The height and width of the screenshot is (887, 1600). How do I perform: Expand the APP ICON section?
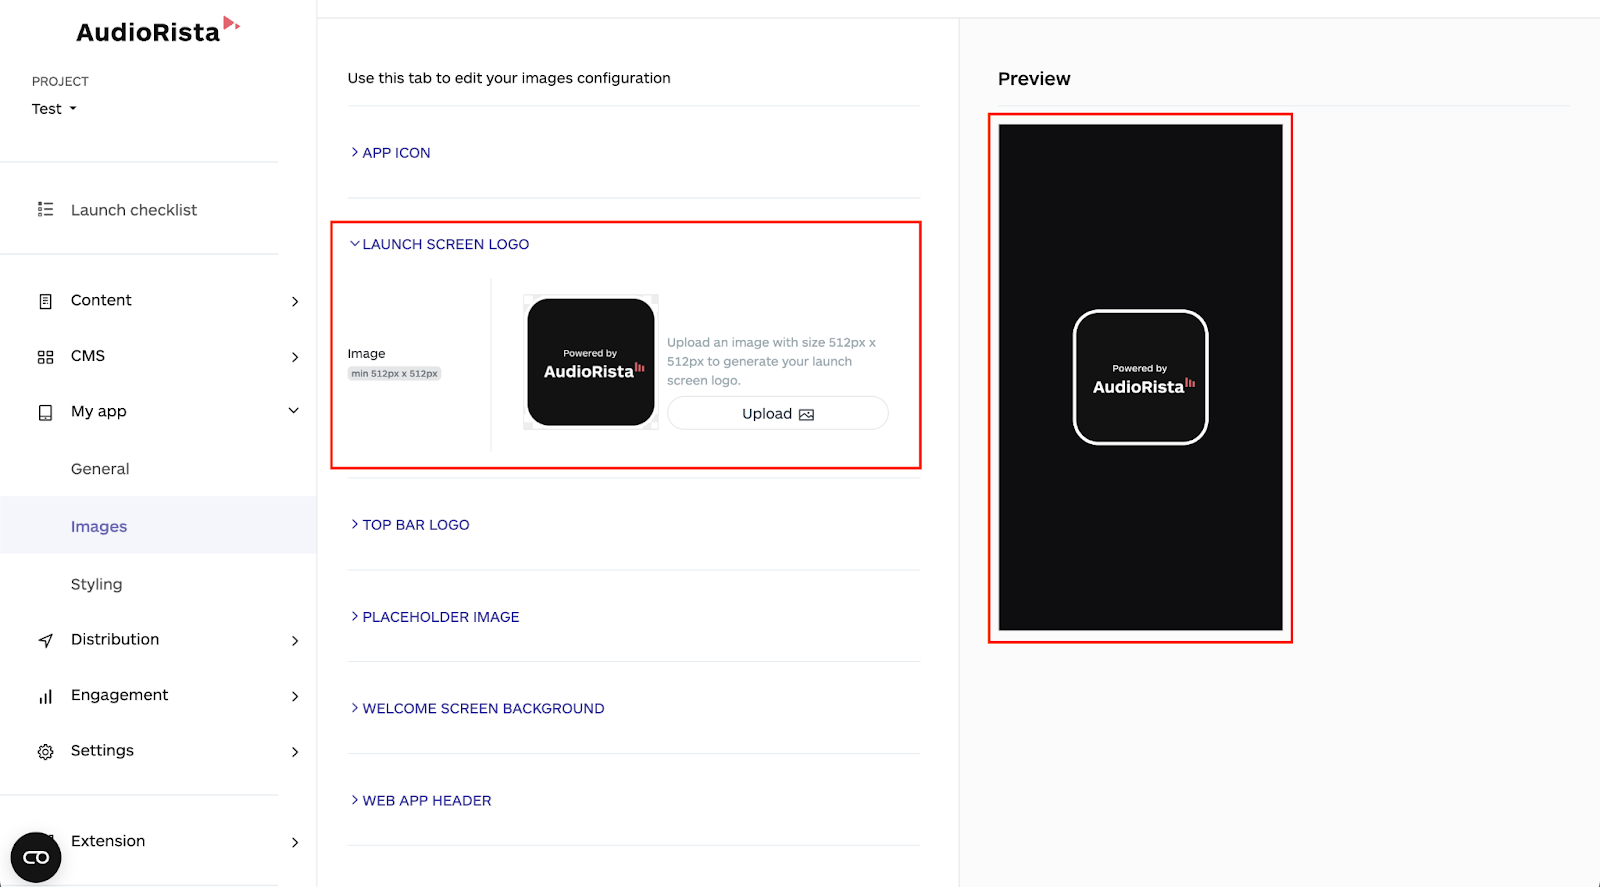tap(390, 153)
